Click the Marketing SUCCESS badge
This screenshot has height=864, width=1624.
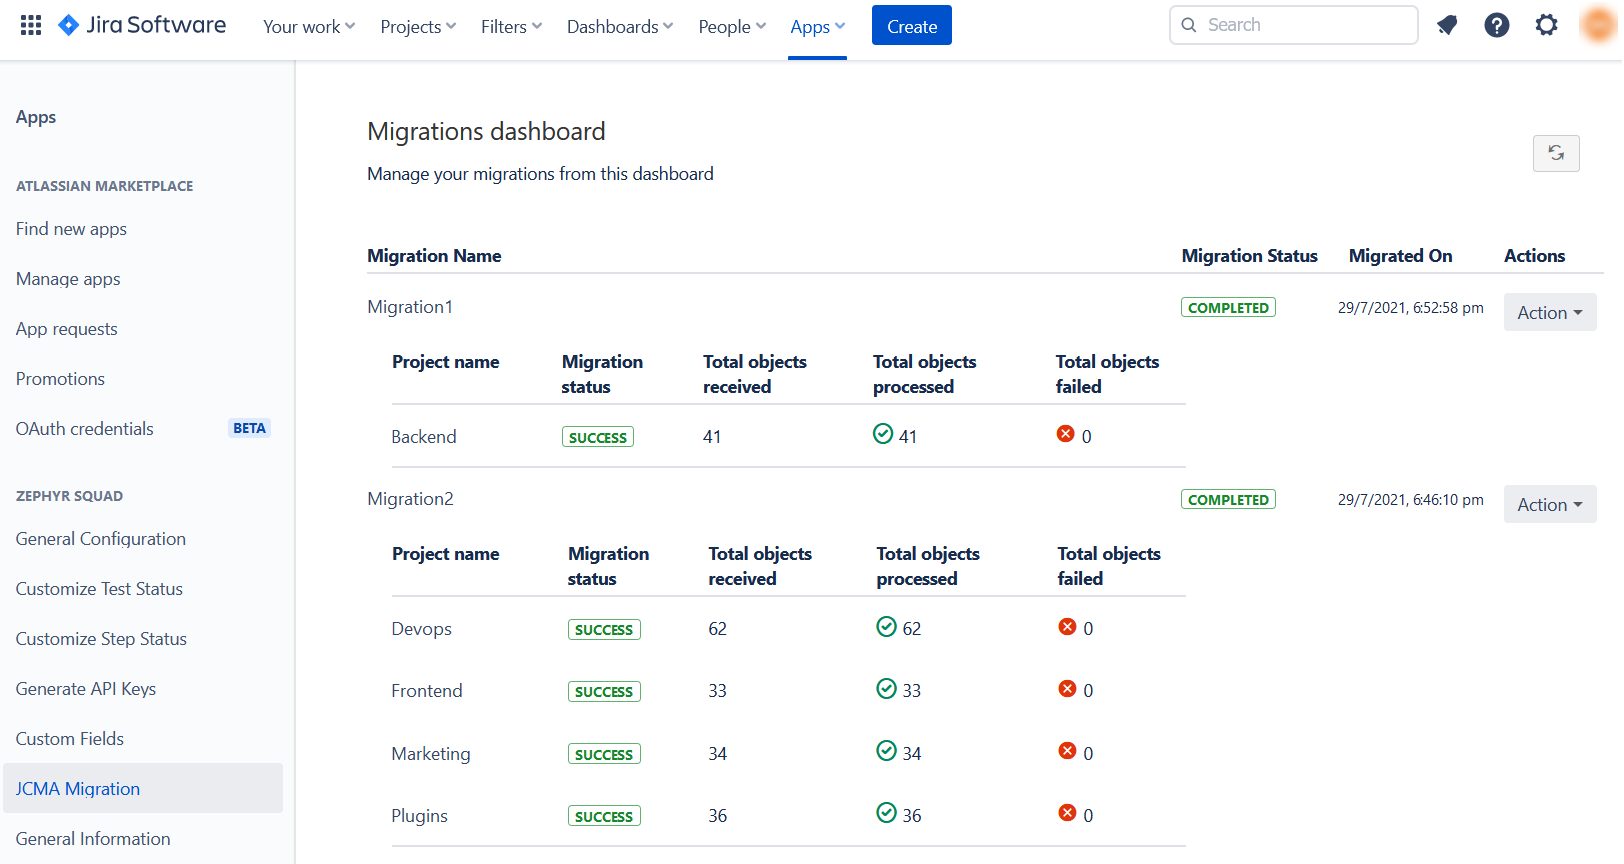tap(604, 754)
